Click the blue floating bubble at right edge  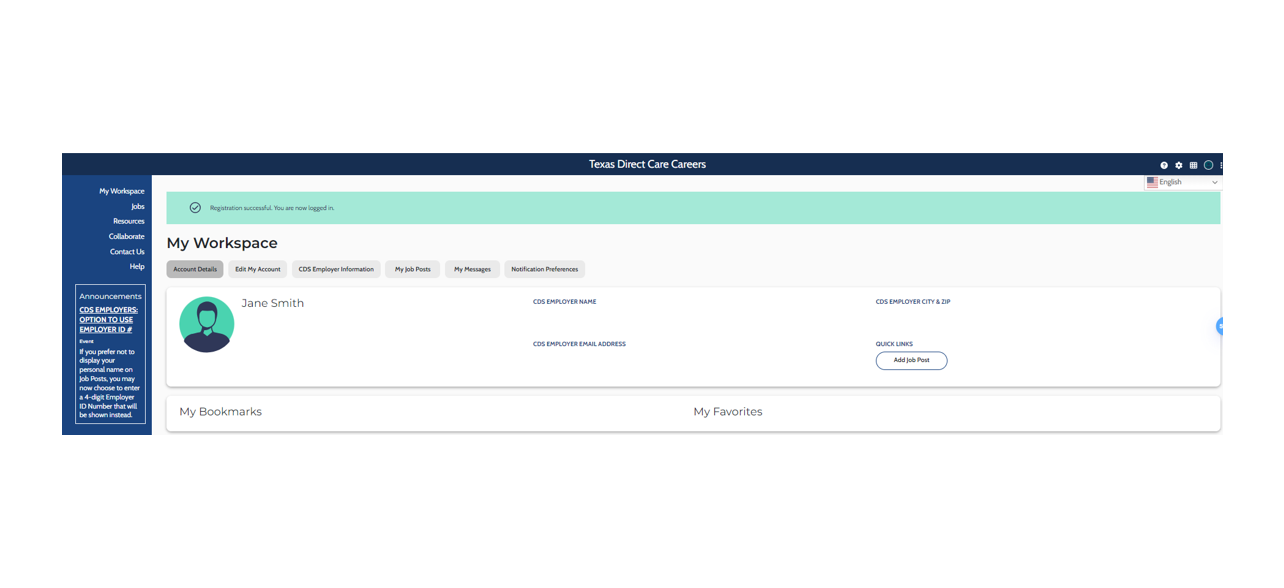pyautogui.click(x=1219, y=326)
